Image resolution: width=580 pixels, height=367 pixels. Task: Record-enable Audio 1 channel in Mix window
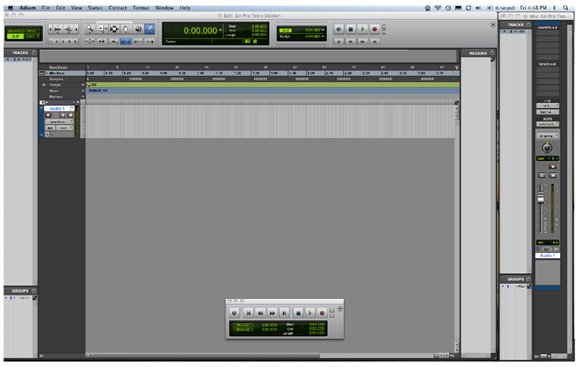(553, 167)
